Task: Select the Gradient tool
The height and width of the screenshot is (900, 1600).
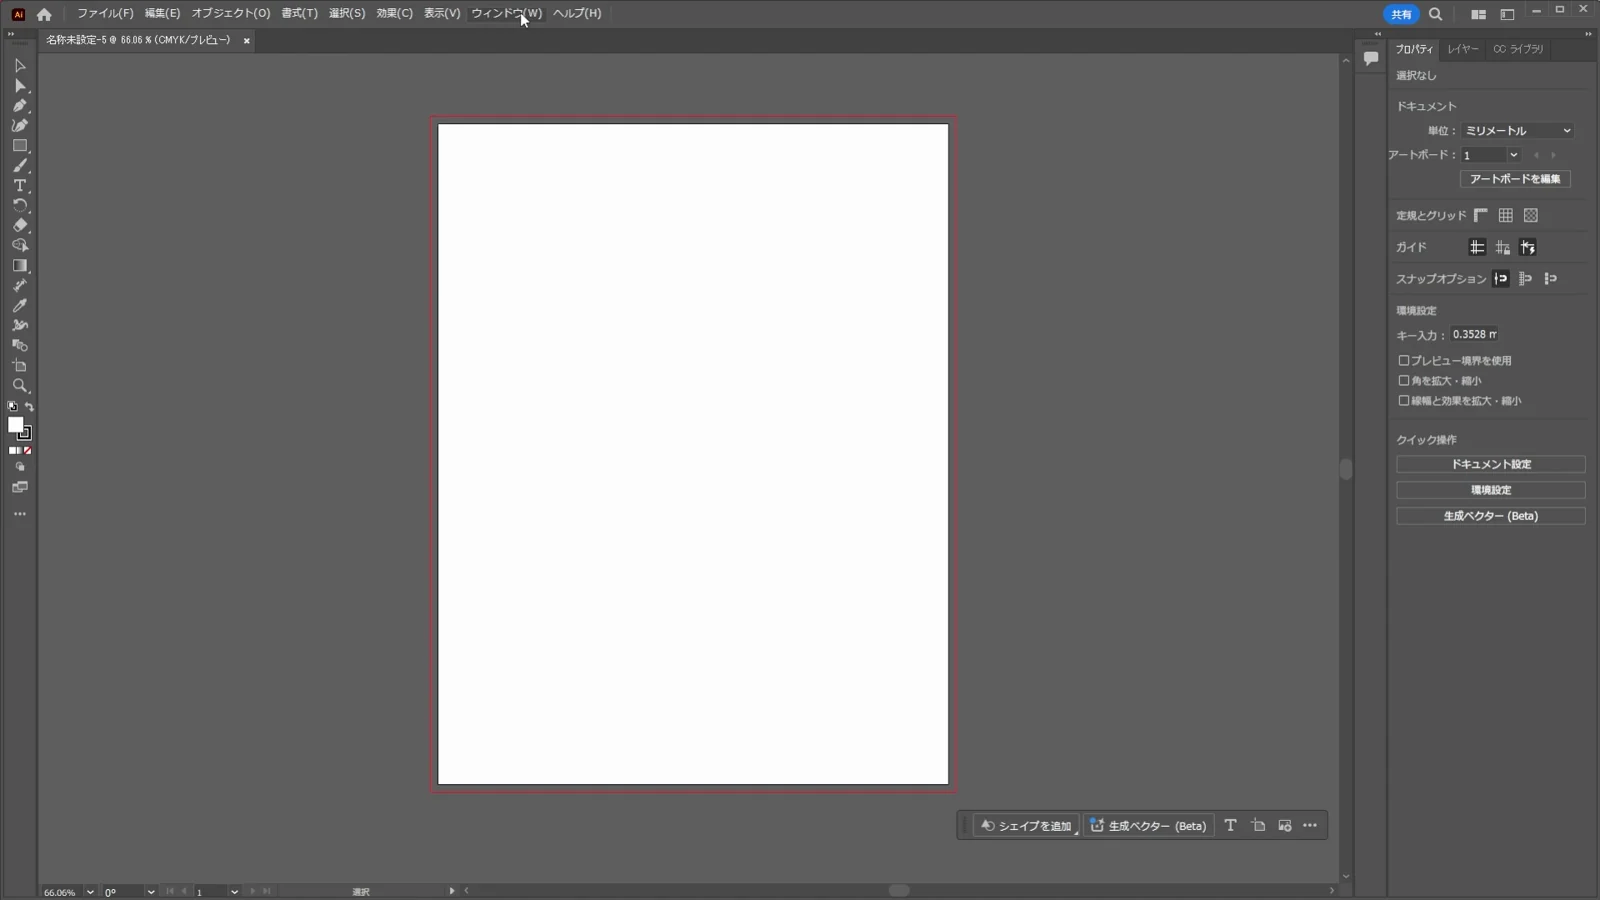Action: tap(19, 265)
